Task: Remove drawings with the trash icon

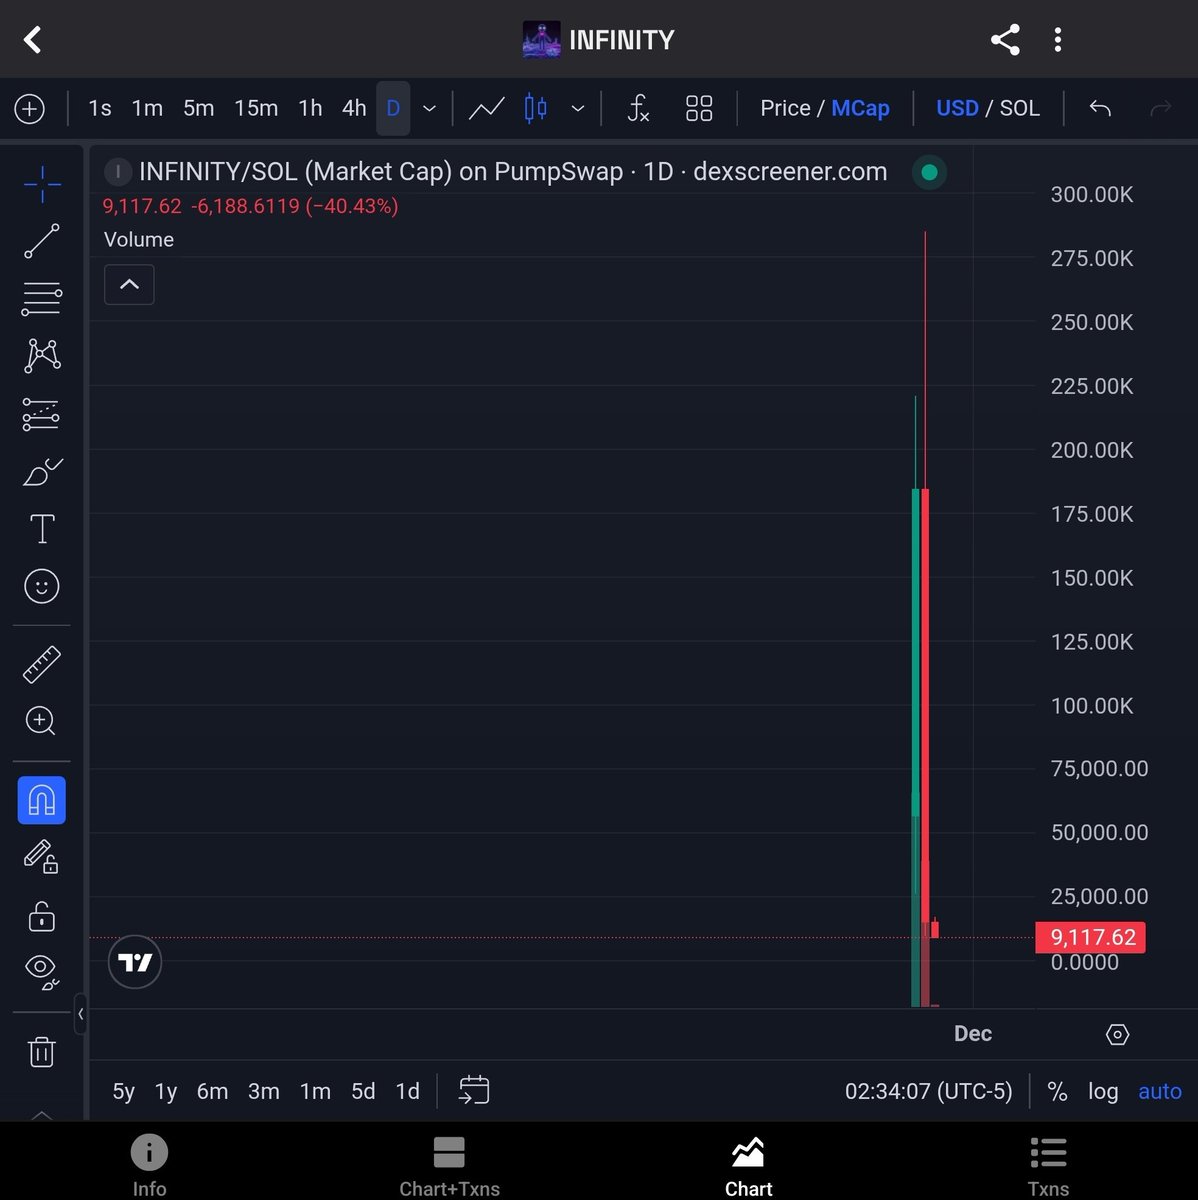Action: pos(41,1051)
